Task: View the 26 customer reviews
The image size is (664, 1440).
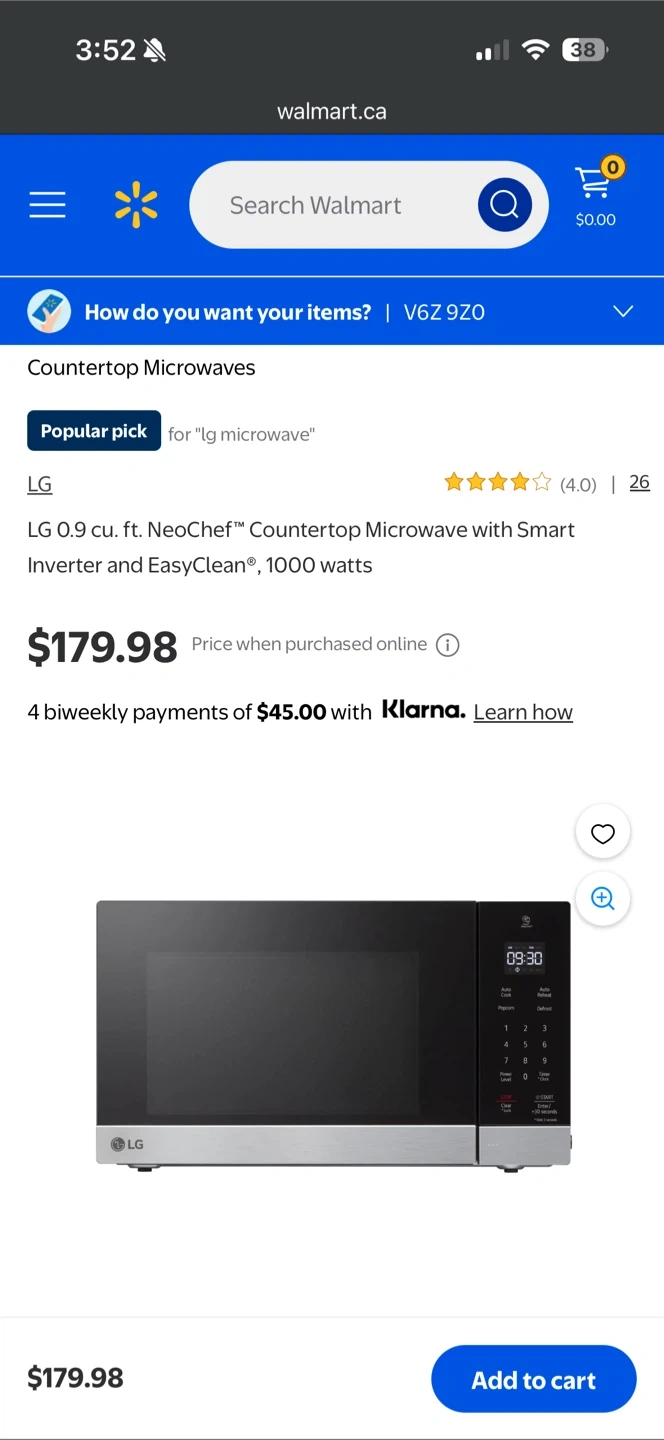Action: tap(639, 483)
